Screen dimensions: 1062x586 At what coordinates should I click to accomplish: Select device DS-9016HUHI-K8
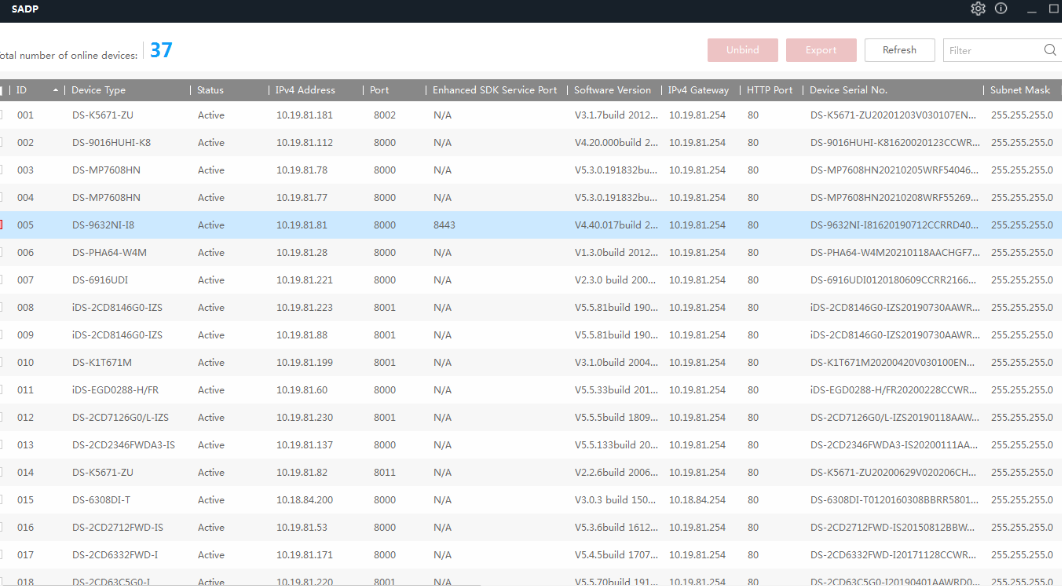pos(112,143)
